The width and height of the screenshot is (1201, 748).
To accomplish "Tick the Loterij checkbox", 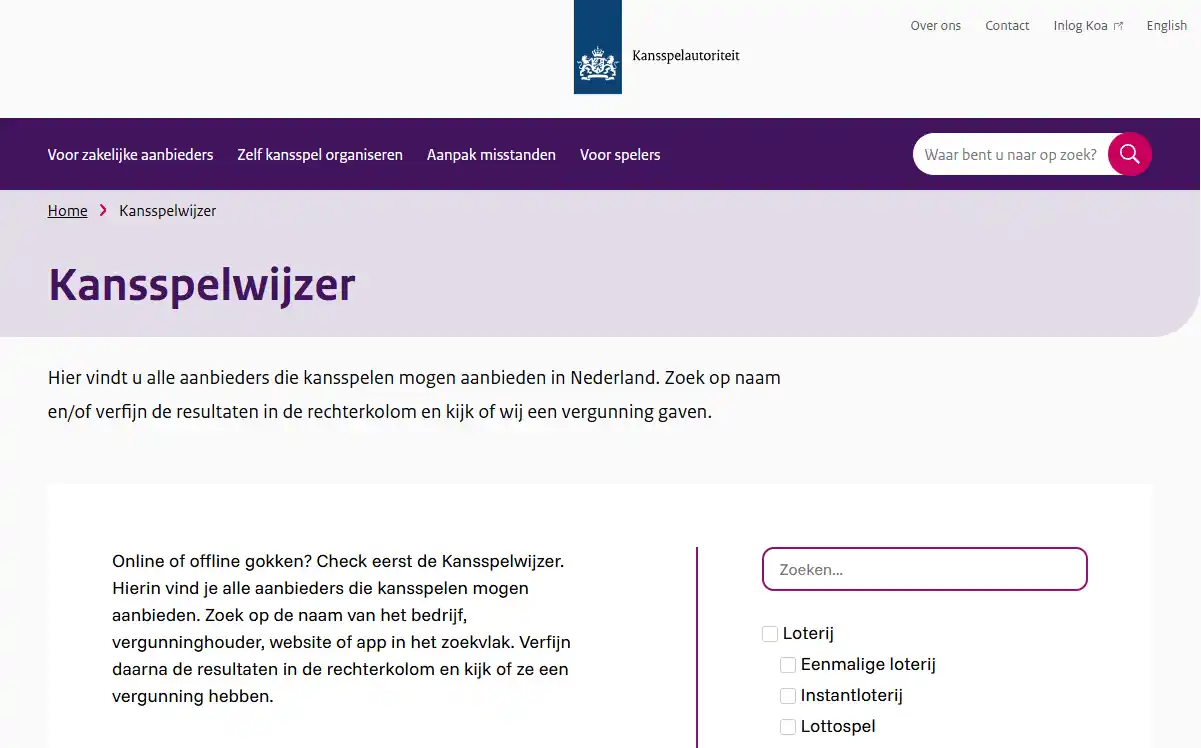I will click(x=770, y=633).
